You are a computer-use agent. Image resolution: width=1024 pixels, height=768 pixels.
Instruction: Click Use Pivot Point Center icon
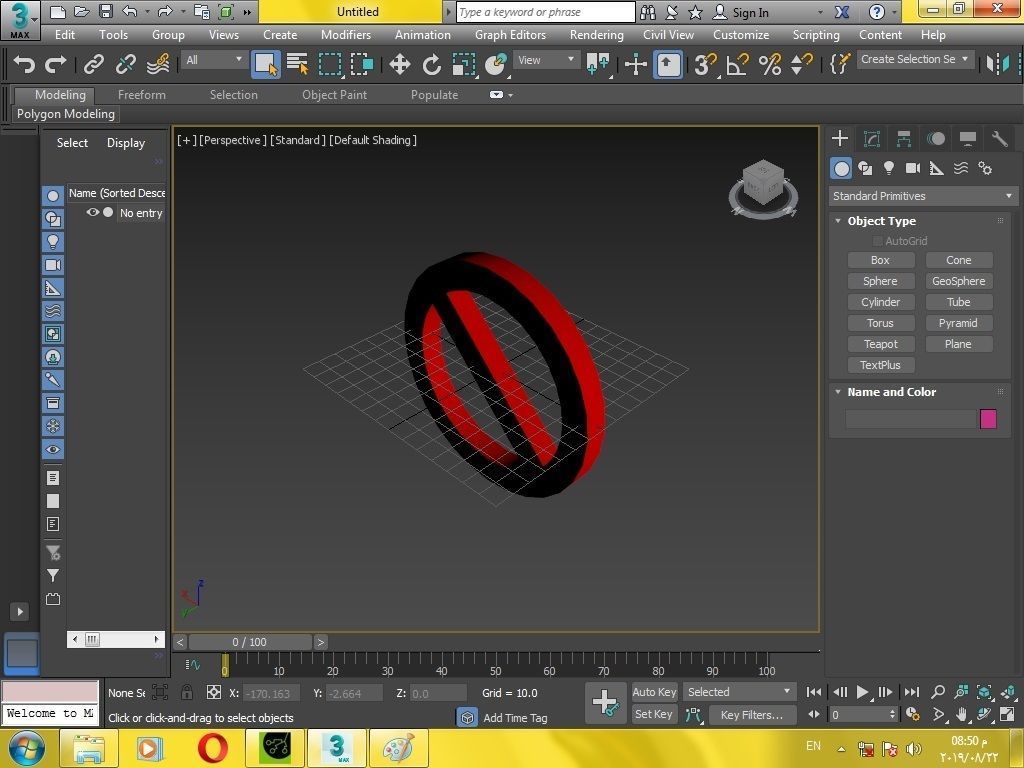click(x=598, y=64)
